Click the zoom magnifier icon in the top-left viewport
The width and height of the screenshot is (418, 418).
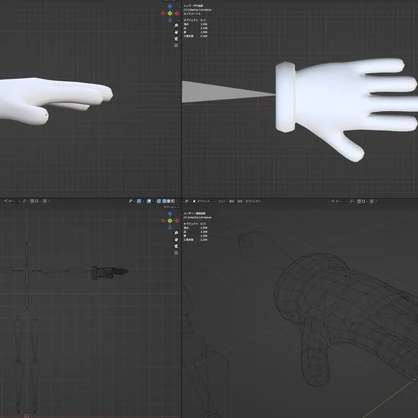pyautogui.click(x=176, y=26)
